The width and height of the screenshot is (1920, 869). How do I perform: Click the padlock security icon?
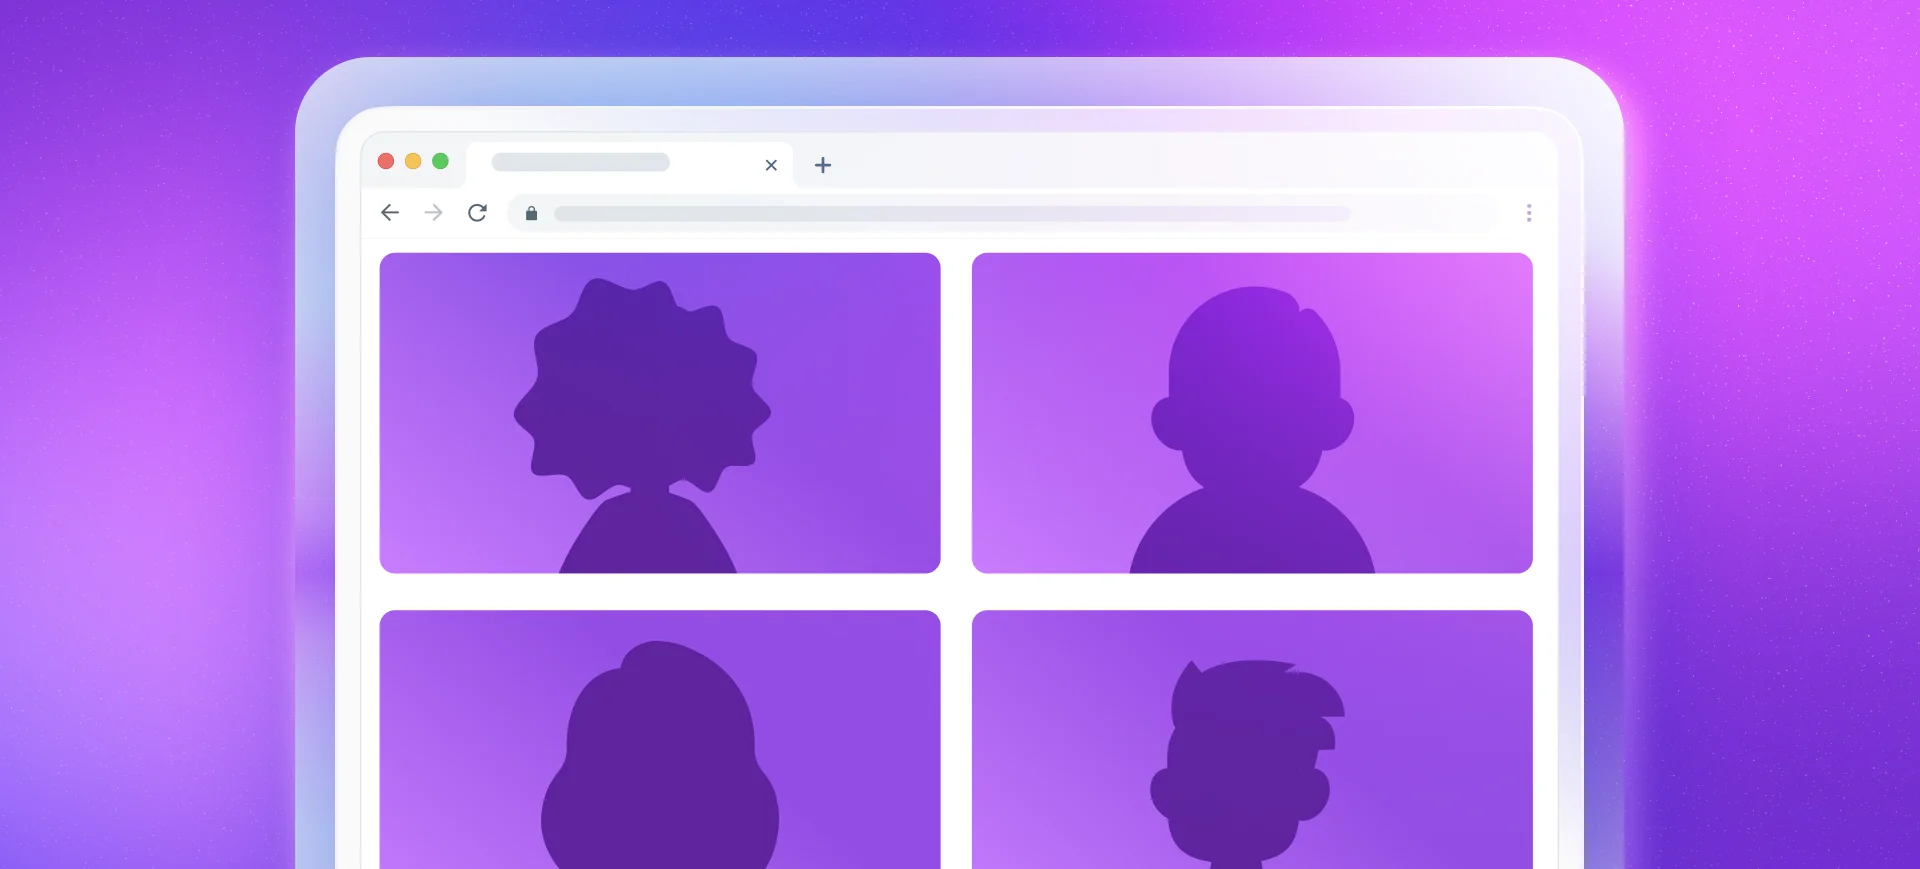531,213
